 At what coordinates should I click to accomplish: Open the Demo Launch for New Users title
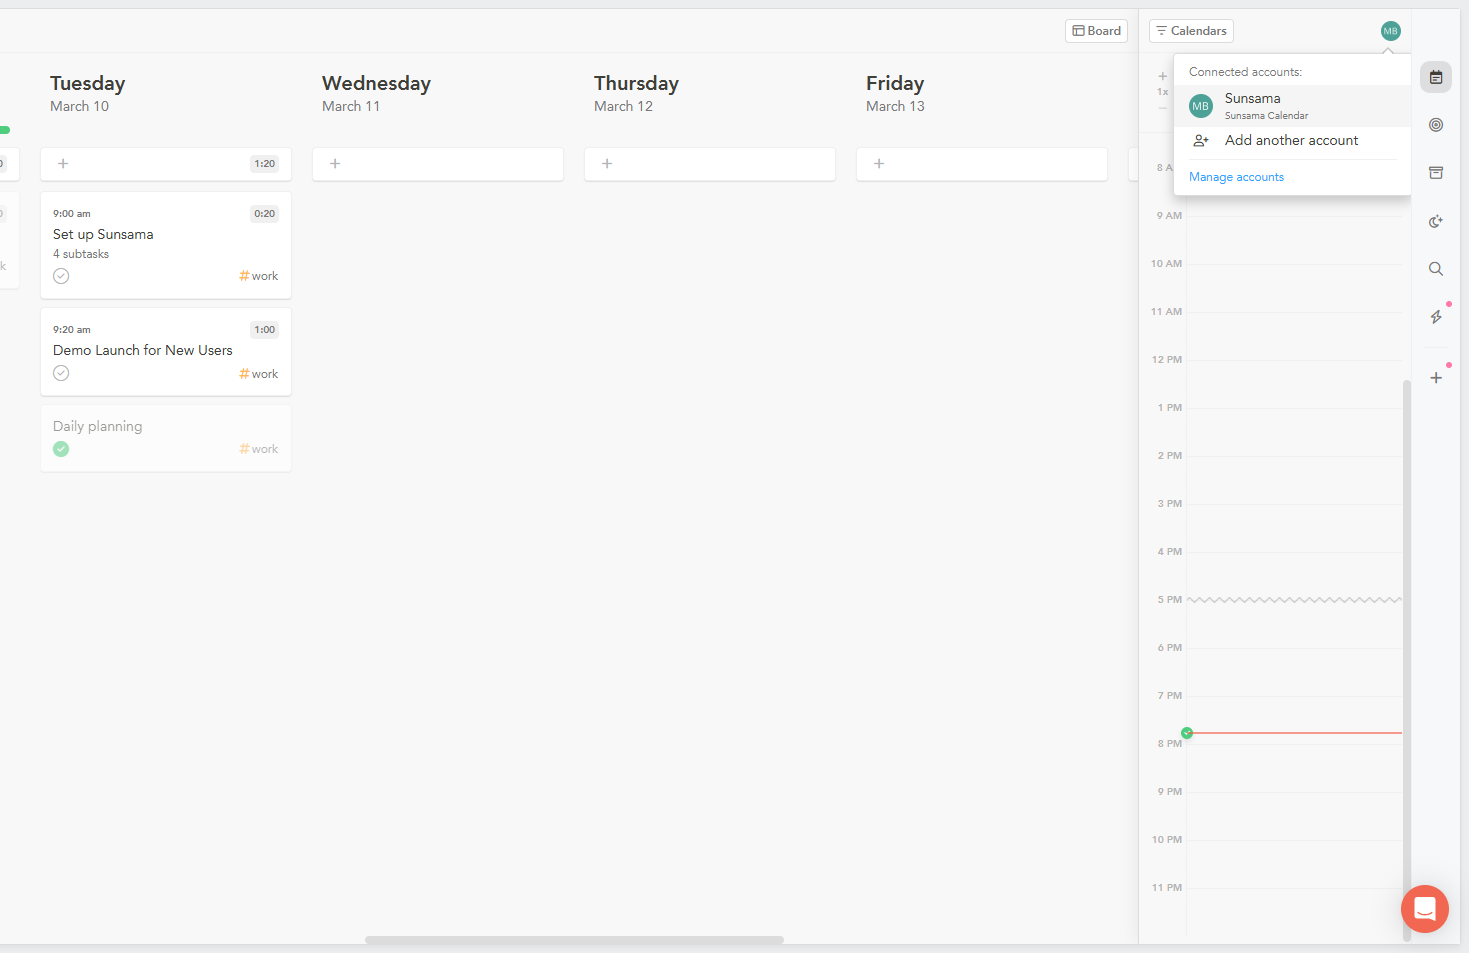[x=143, y=351]
